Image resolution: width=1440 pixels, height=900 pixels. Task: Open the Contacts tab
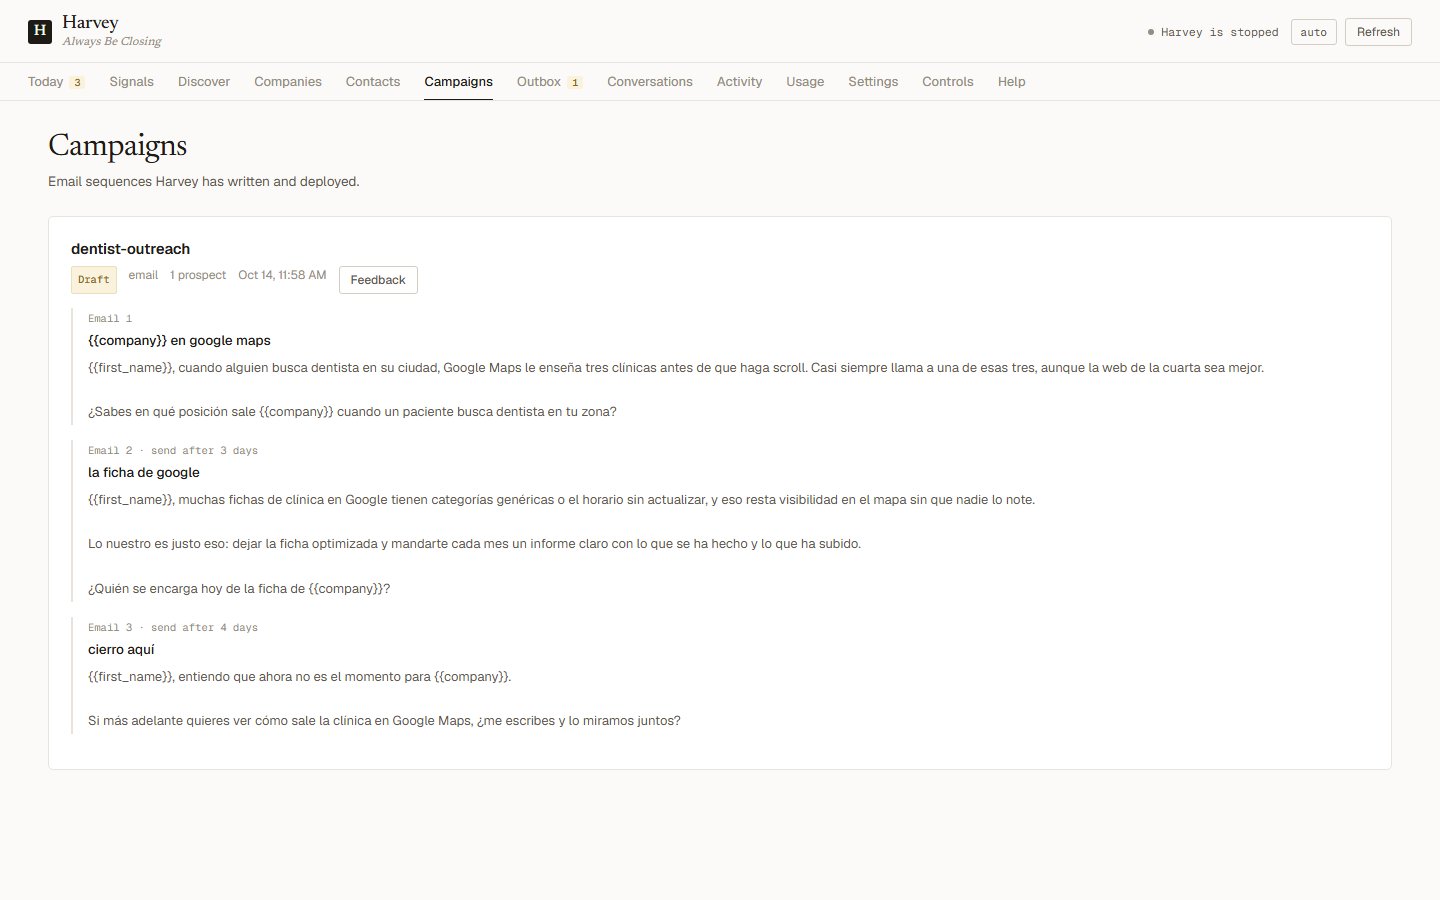[373, 82]
